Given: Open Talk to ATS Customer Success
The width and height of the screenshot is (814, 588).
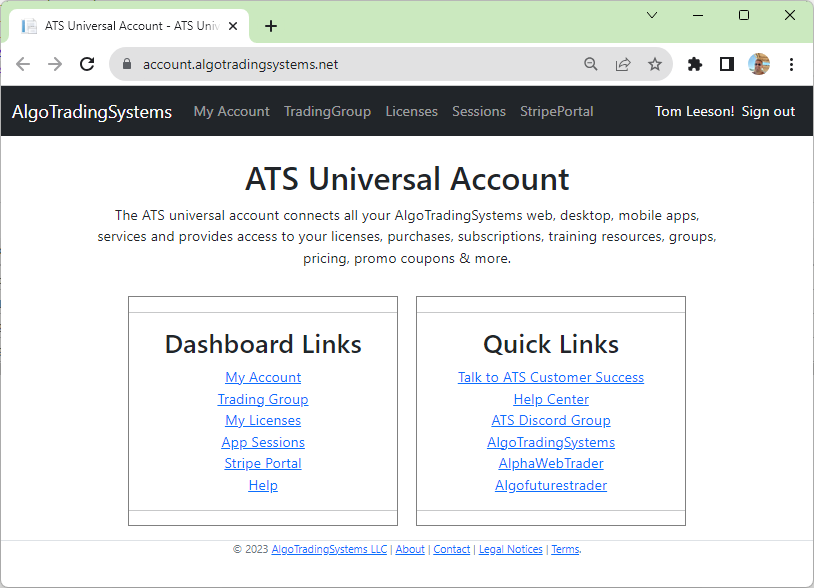Looking at the screenshot, I should (551, 377).
